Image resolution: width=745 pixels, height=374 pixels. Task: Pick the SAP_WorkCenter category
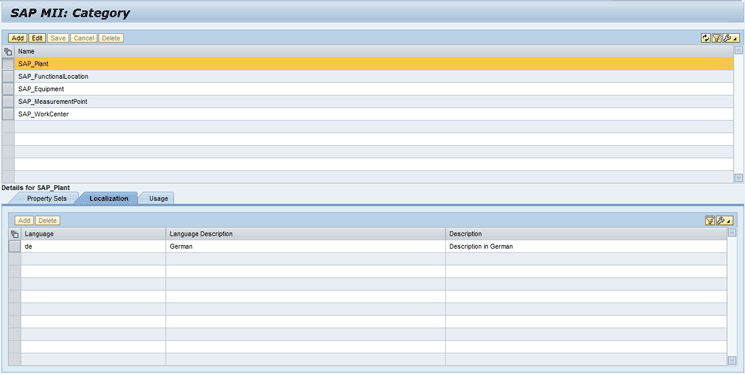(x=374, y=114)
